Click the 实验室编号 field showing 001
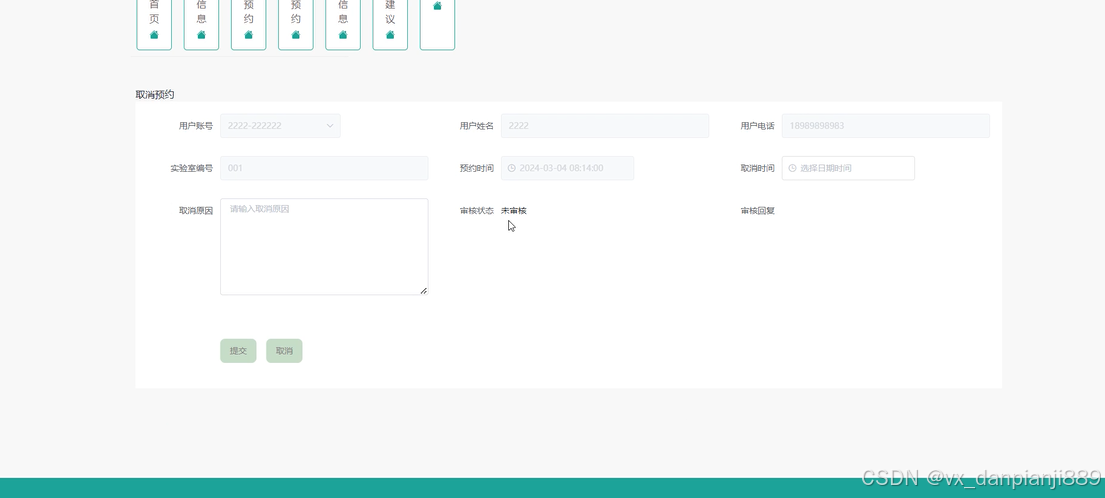This screenshot has width=1105, height=498. (324, 168)
